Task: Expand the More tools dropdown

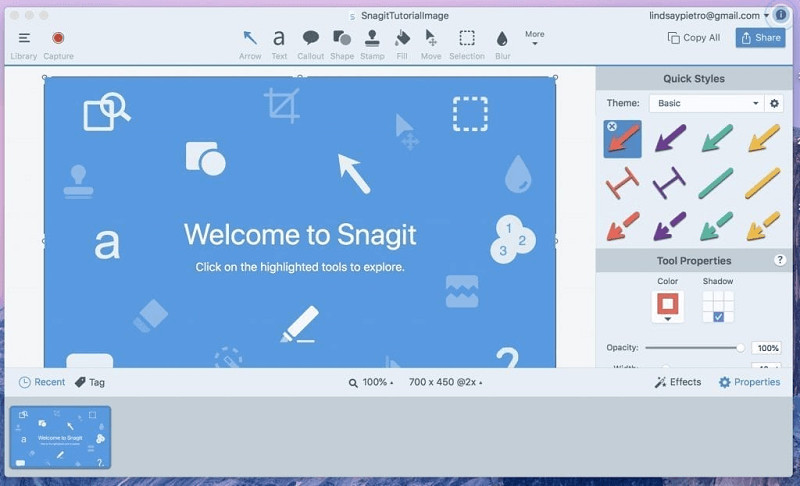Action: point(534,38)
